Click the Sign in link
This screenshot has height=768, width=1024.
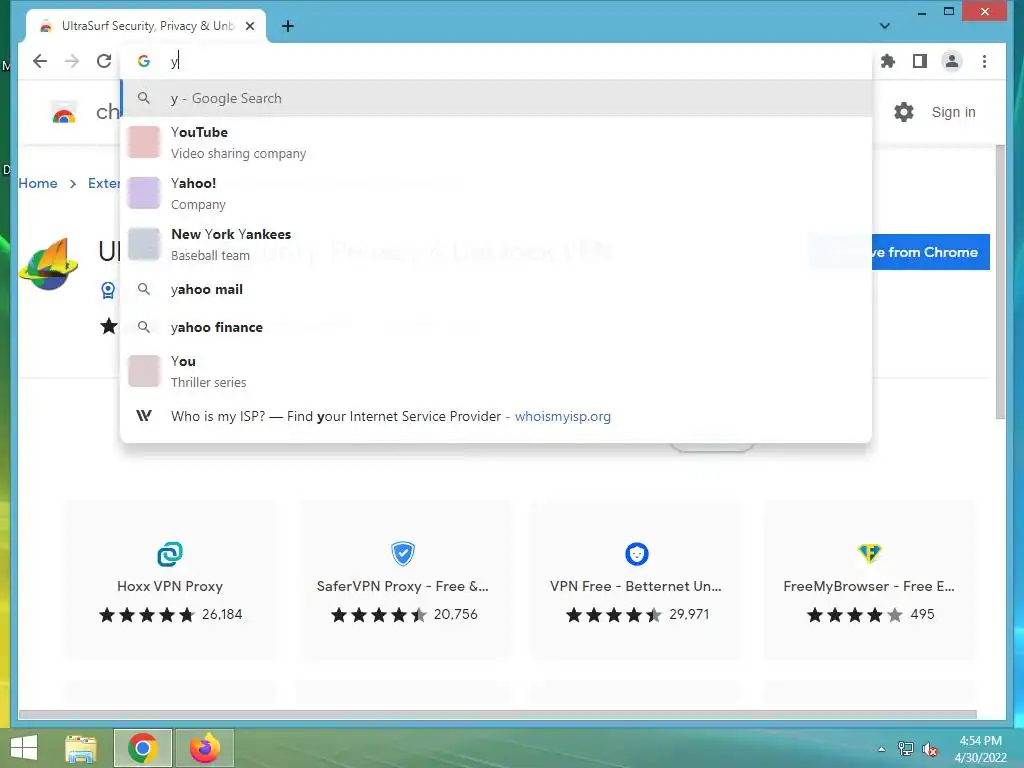953,112
